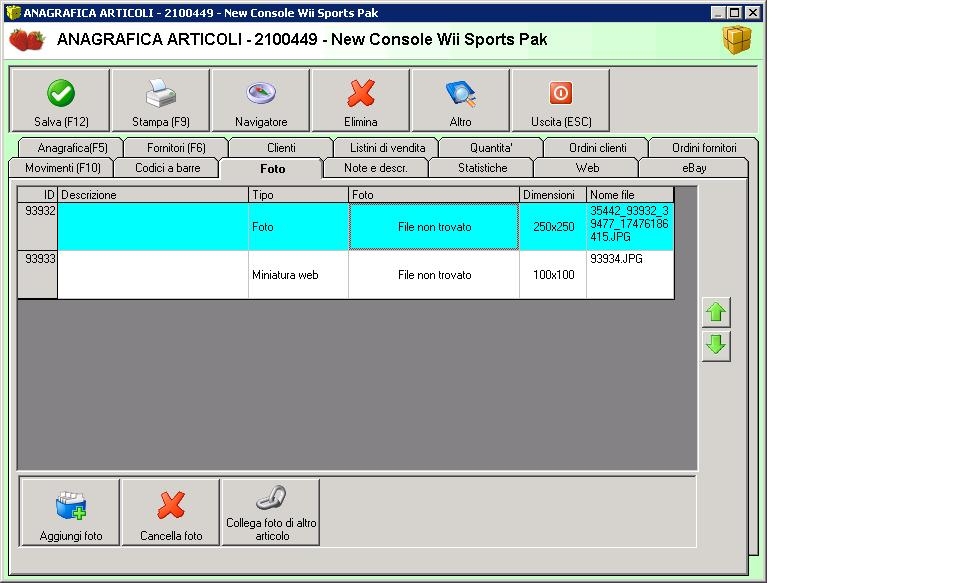Select the Quantita' tab
Image resolution: width=960 pixels, height=583 pixels.
coord(491,148)
